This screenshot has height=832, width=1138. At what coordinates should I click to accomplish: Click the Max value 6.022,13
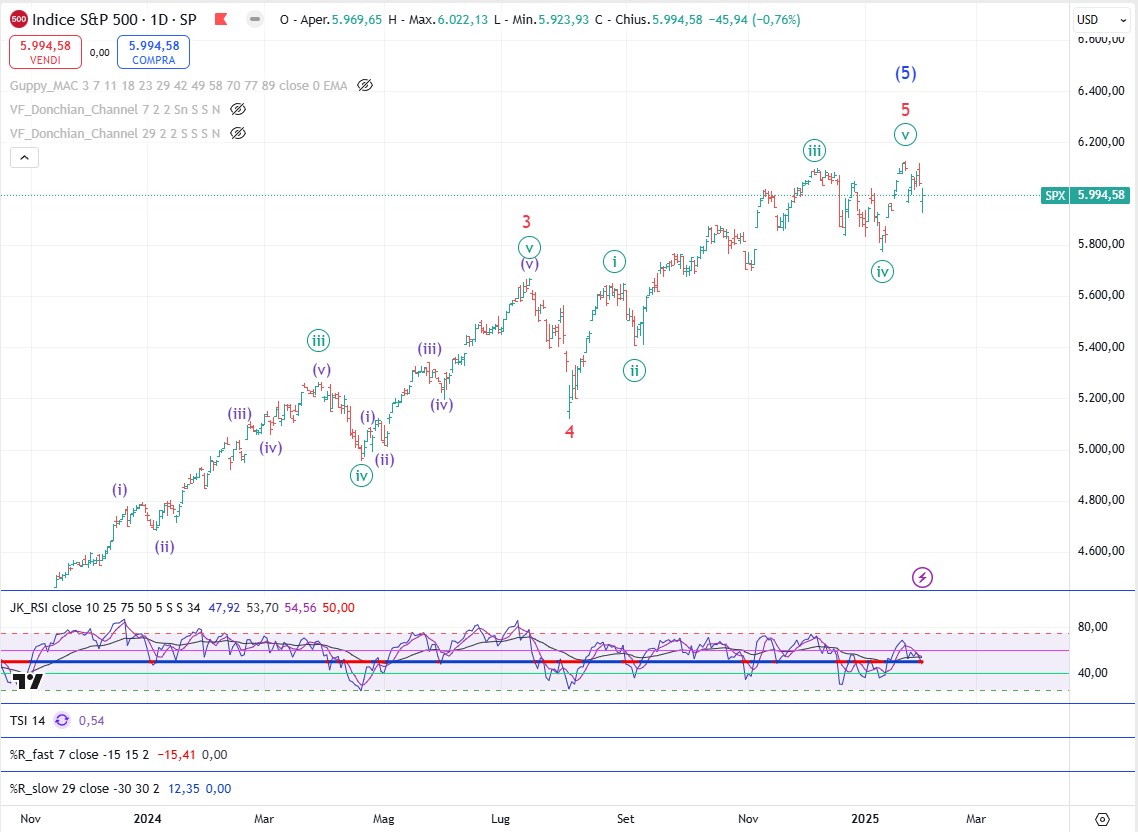463,20
